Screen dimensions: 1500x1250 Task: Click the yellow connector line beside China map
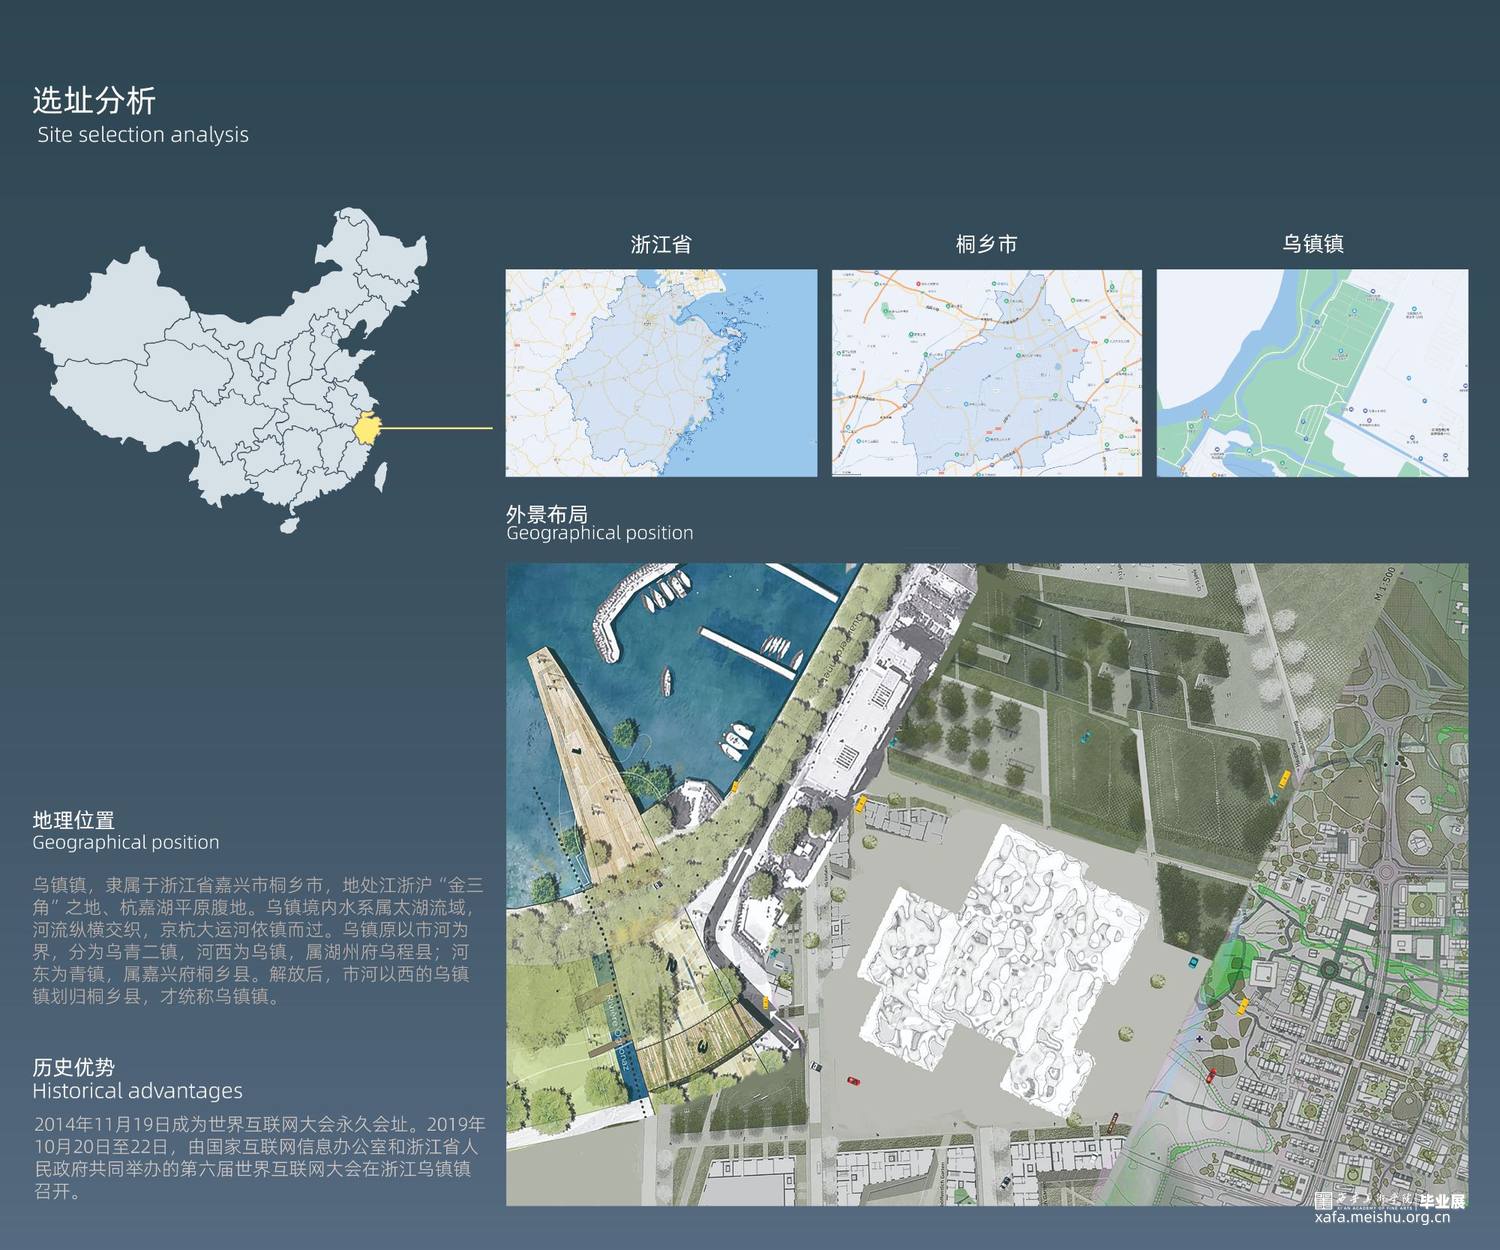[438, 428]
